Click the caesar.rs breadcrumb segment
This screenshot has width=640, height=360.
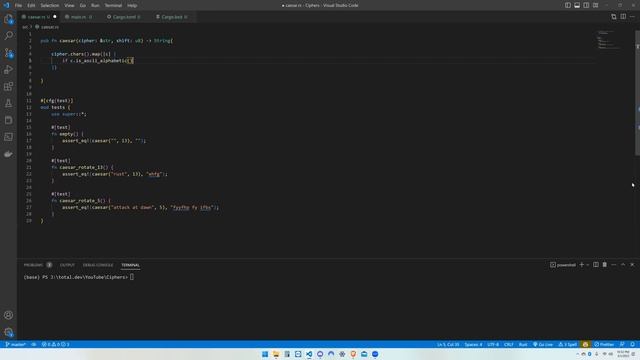click(x=50, y=27)
